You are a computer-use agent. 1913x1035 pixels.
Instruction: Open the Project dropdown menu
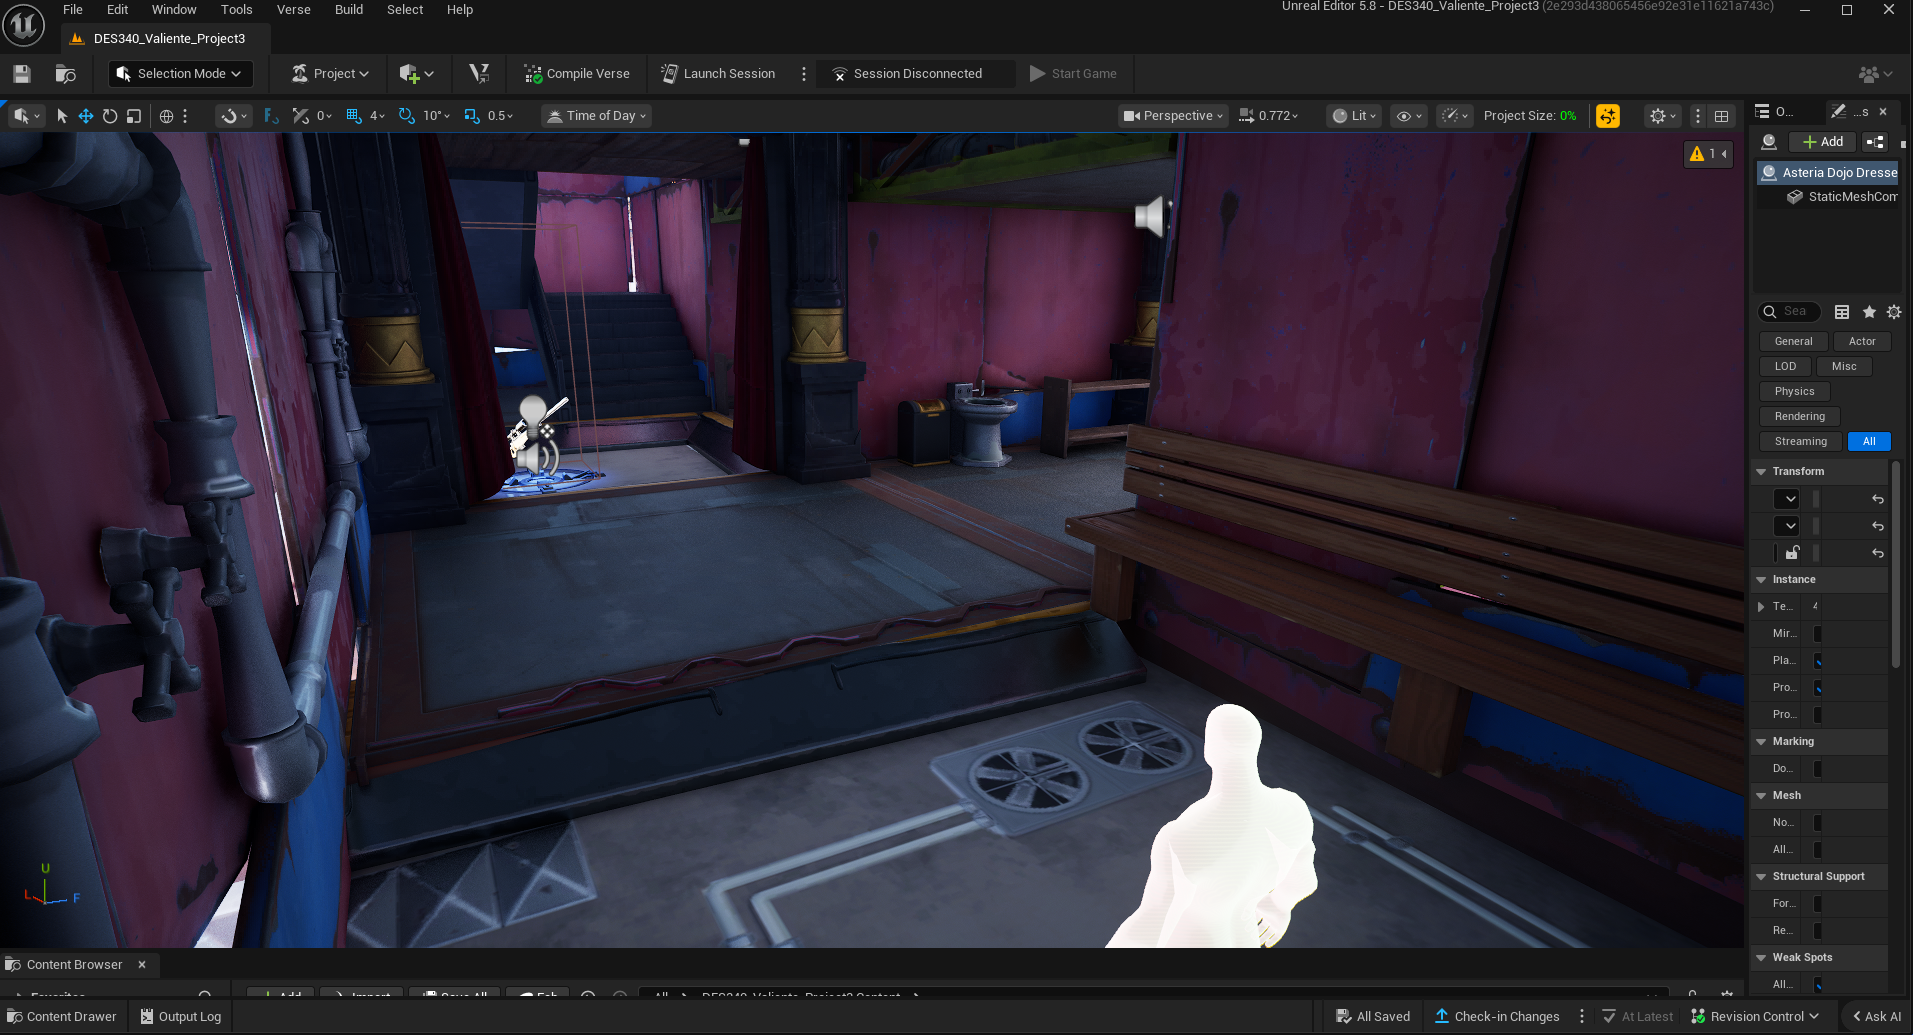coord(330,74)
